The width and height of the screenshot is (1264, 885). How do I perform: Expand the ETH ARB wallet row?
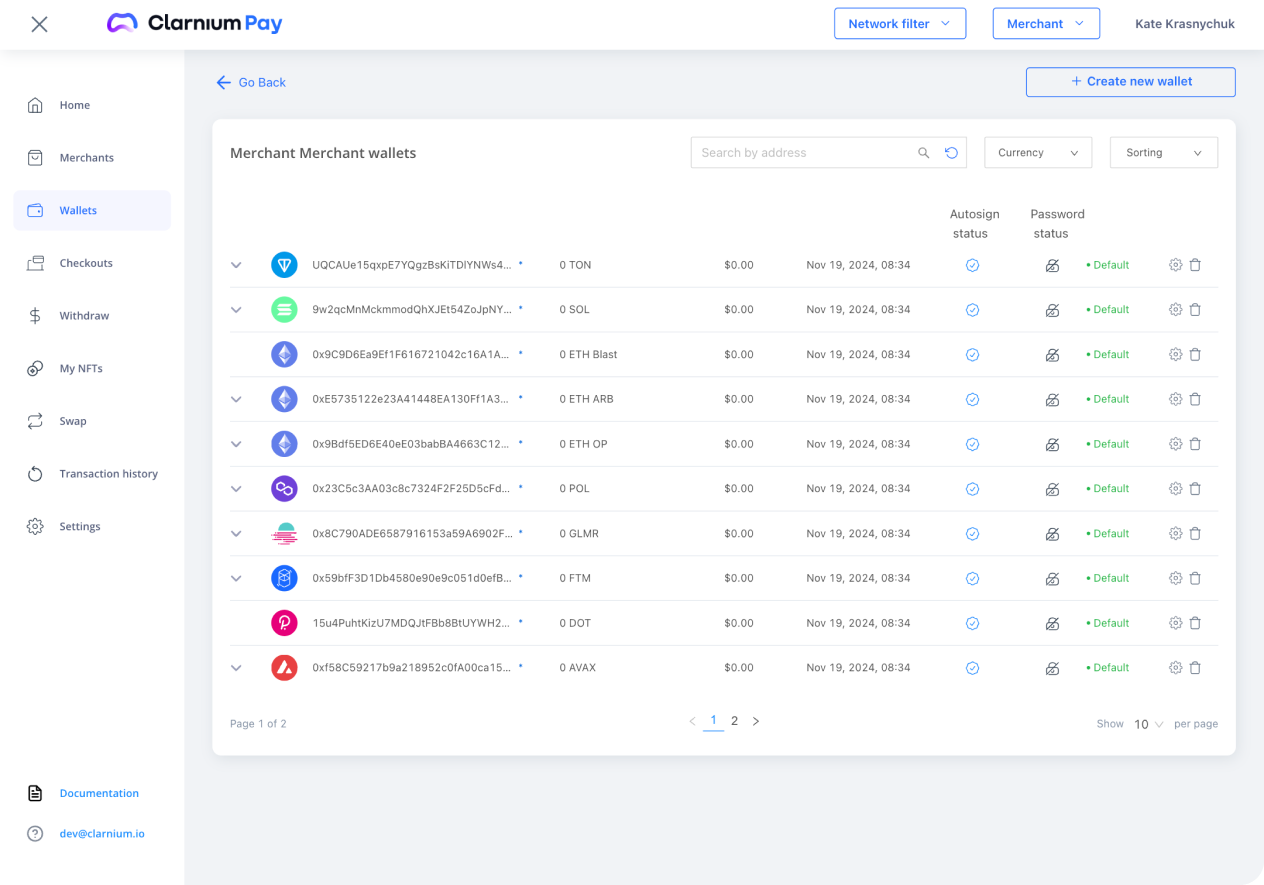236,399
